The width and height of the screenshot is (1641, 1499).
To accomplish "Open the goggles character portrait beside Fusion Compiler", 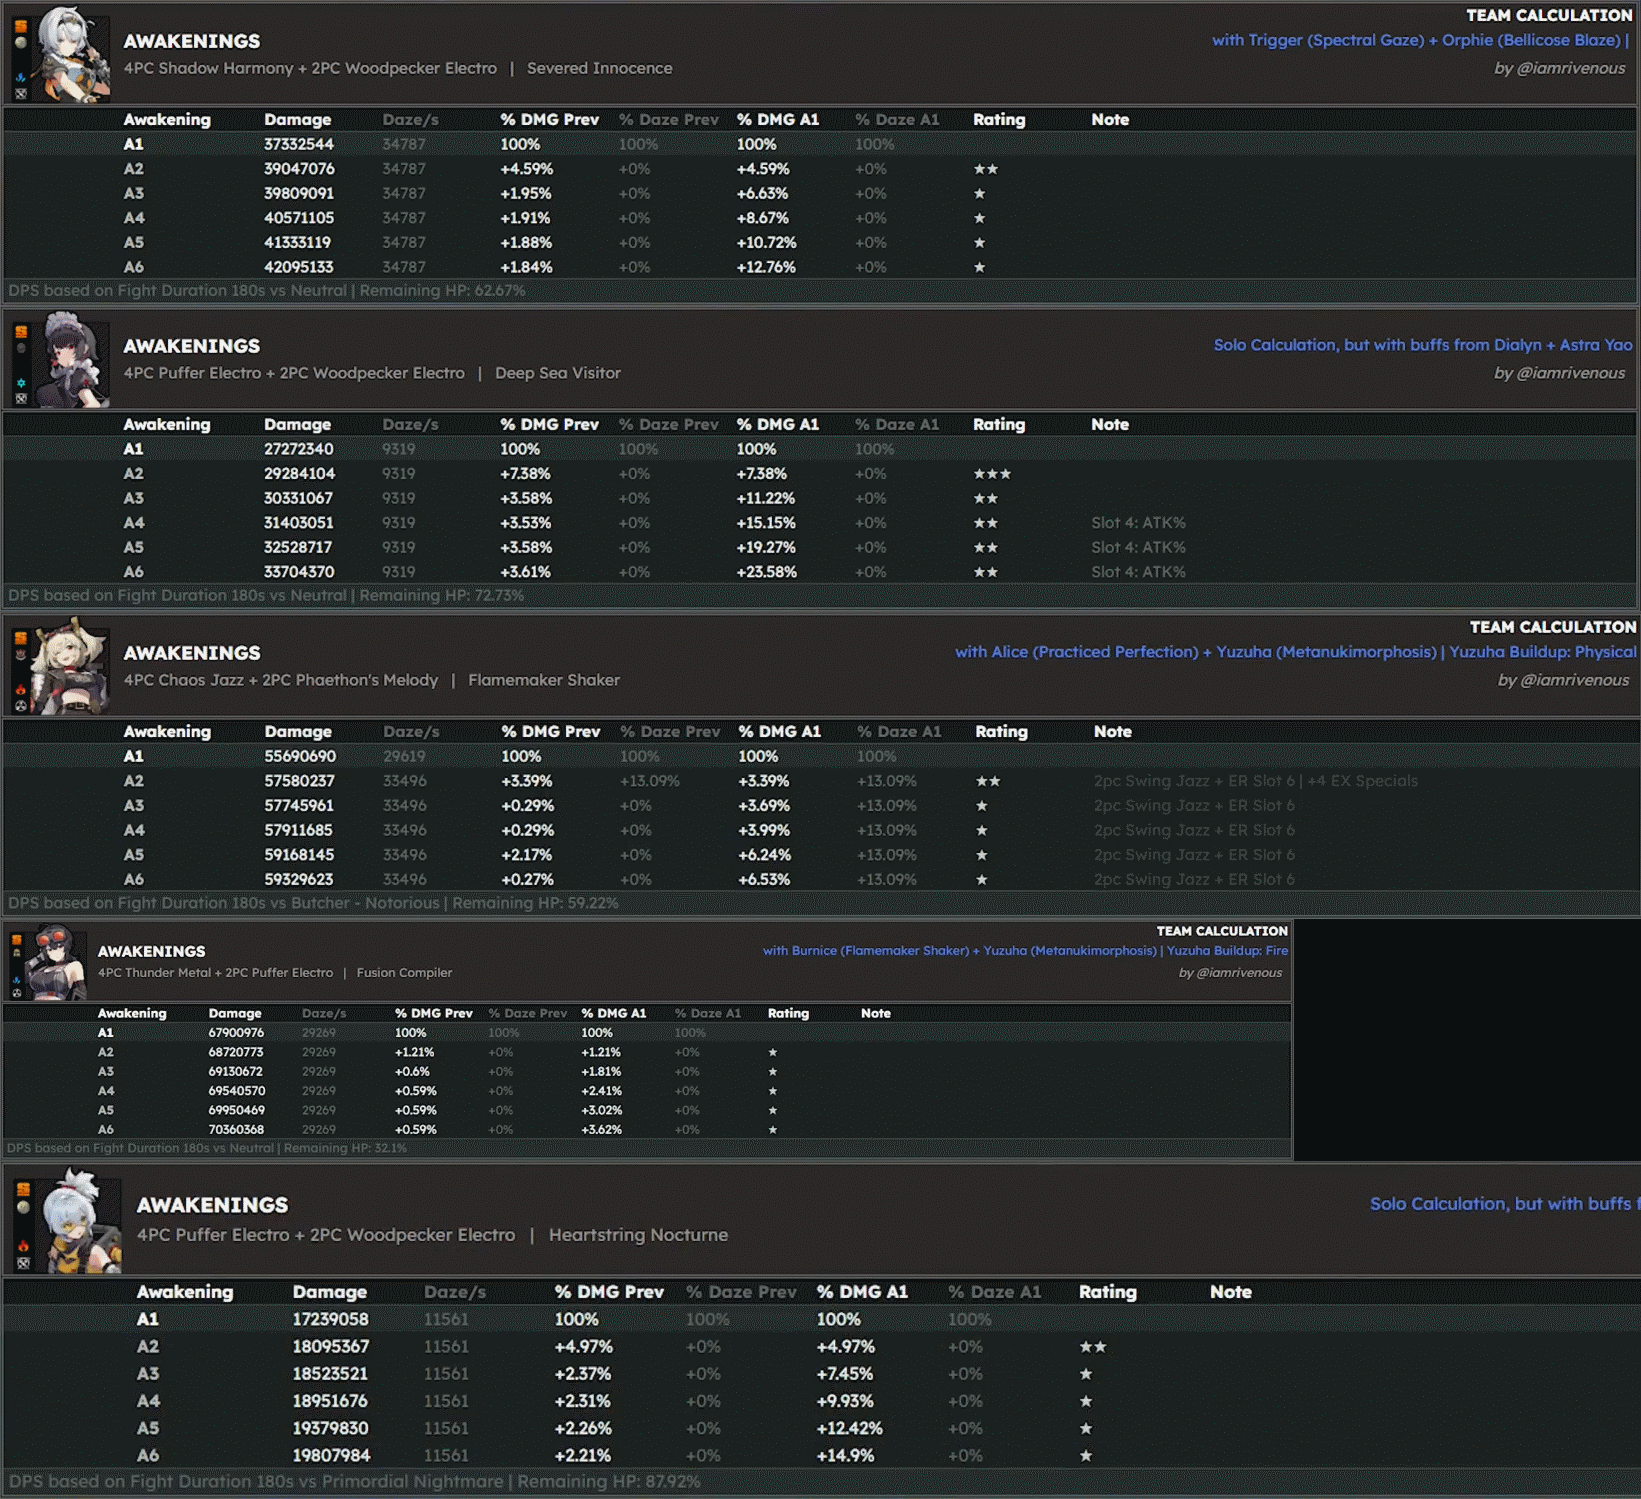I will tap(58, 962).
